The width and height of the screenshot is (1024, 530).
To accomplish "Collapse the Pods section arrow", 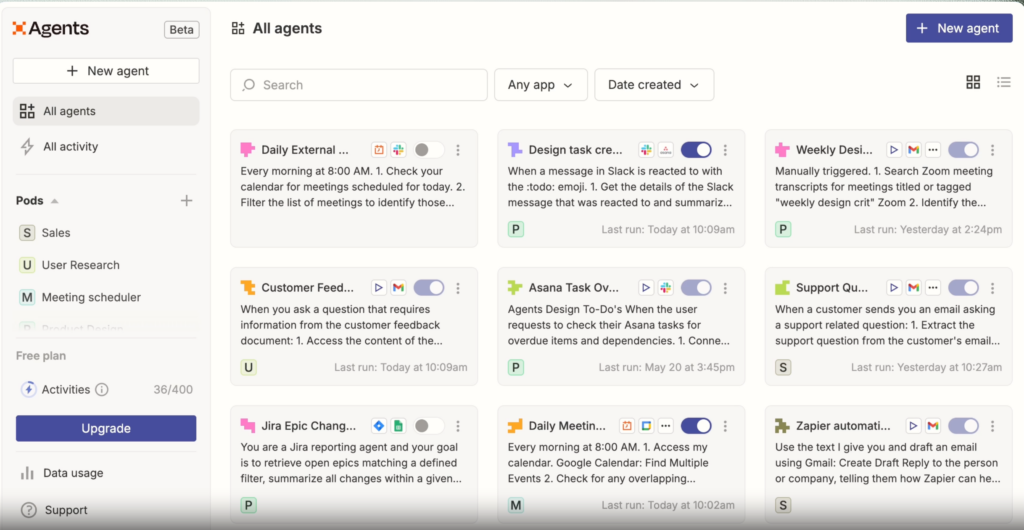I will (x=55, y=201).
